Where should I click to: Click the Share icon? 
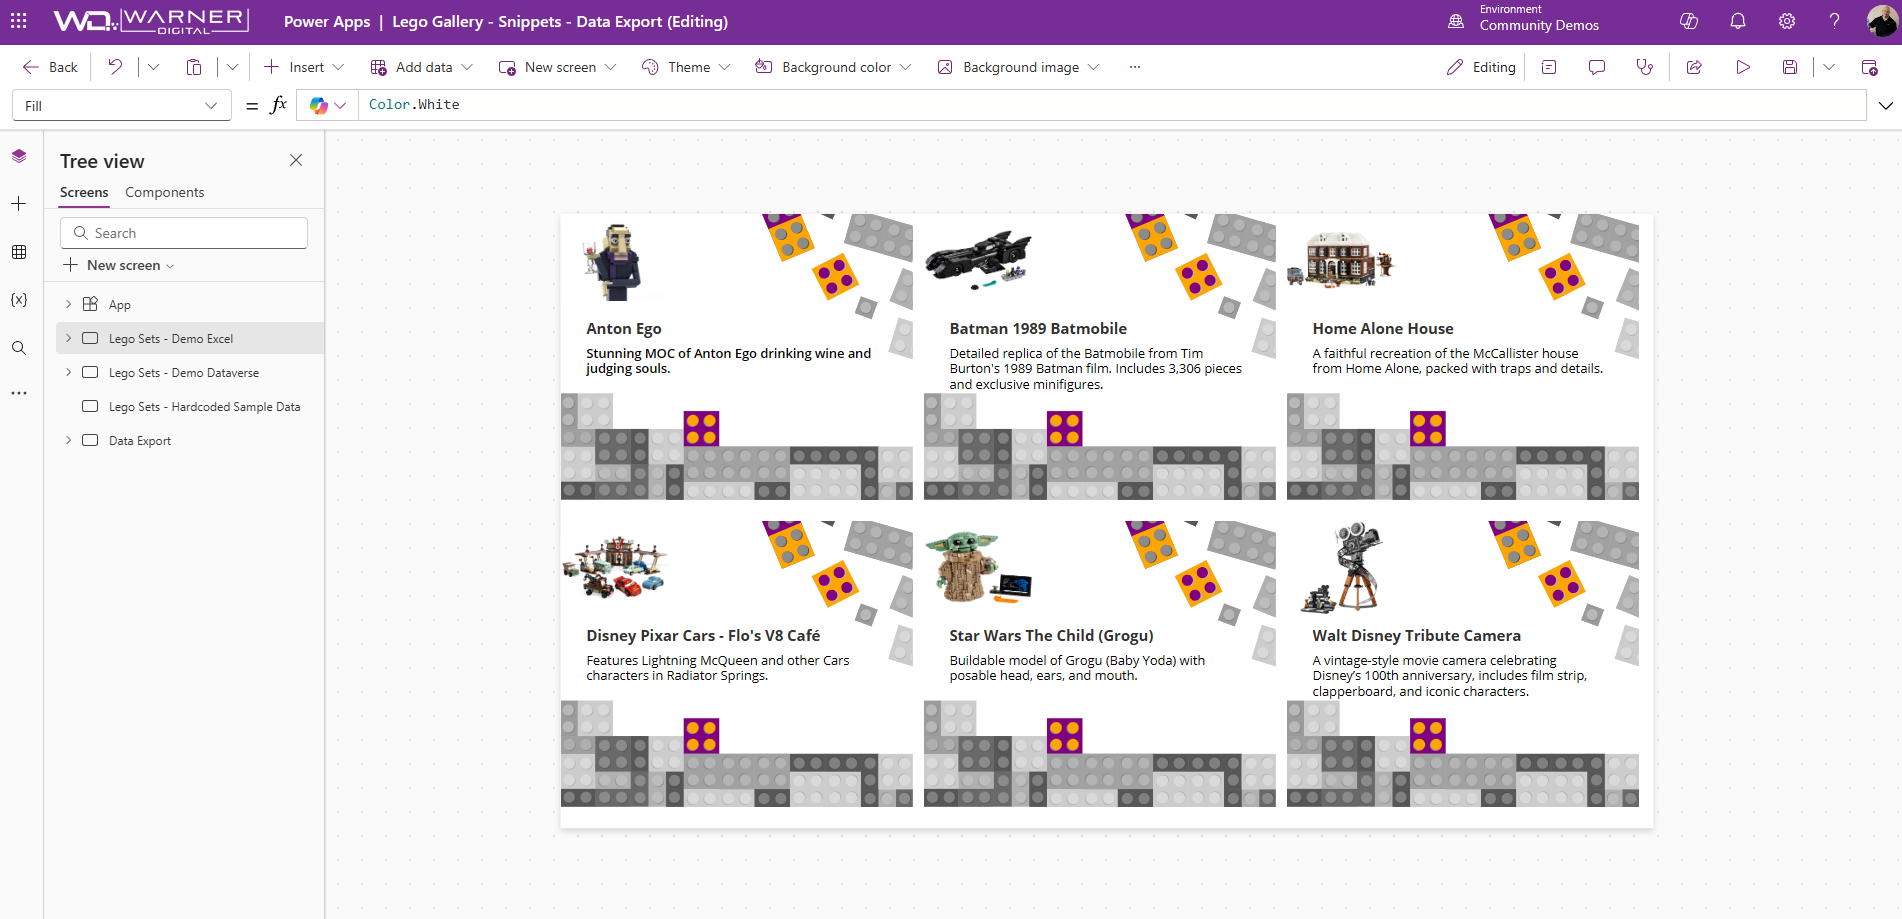click(x=1694, y=67)
